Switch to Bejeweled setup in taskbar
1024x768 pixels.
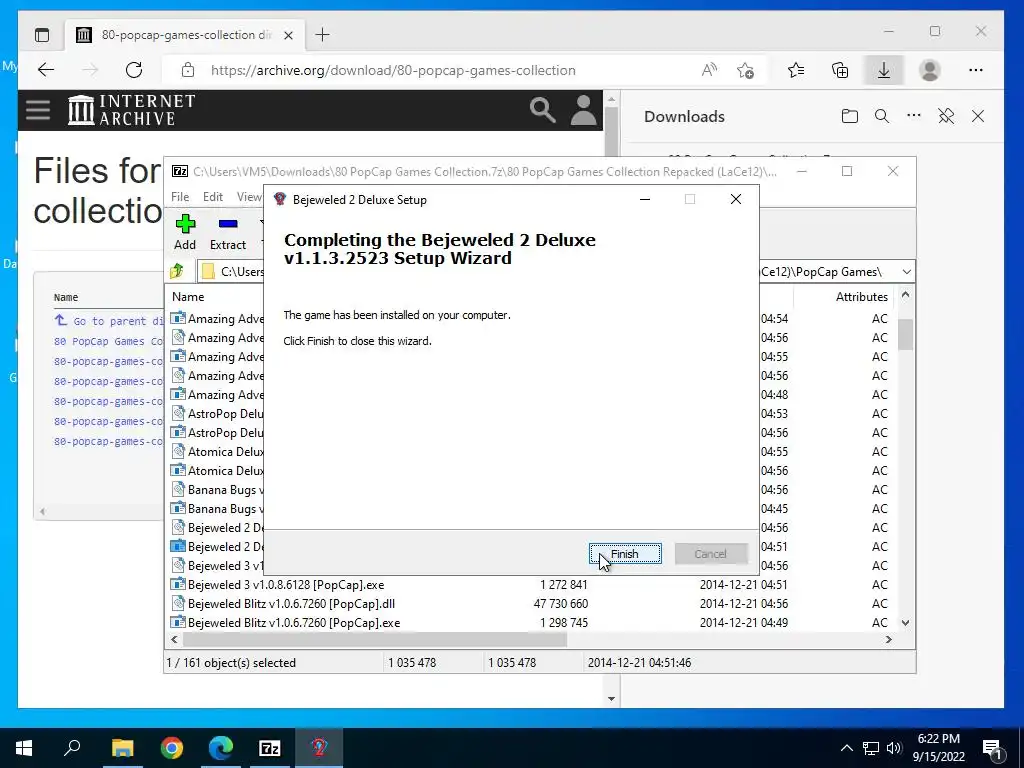pyautogui.click(x=319, y=748)
